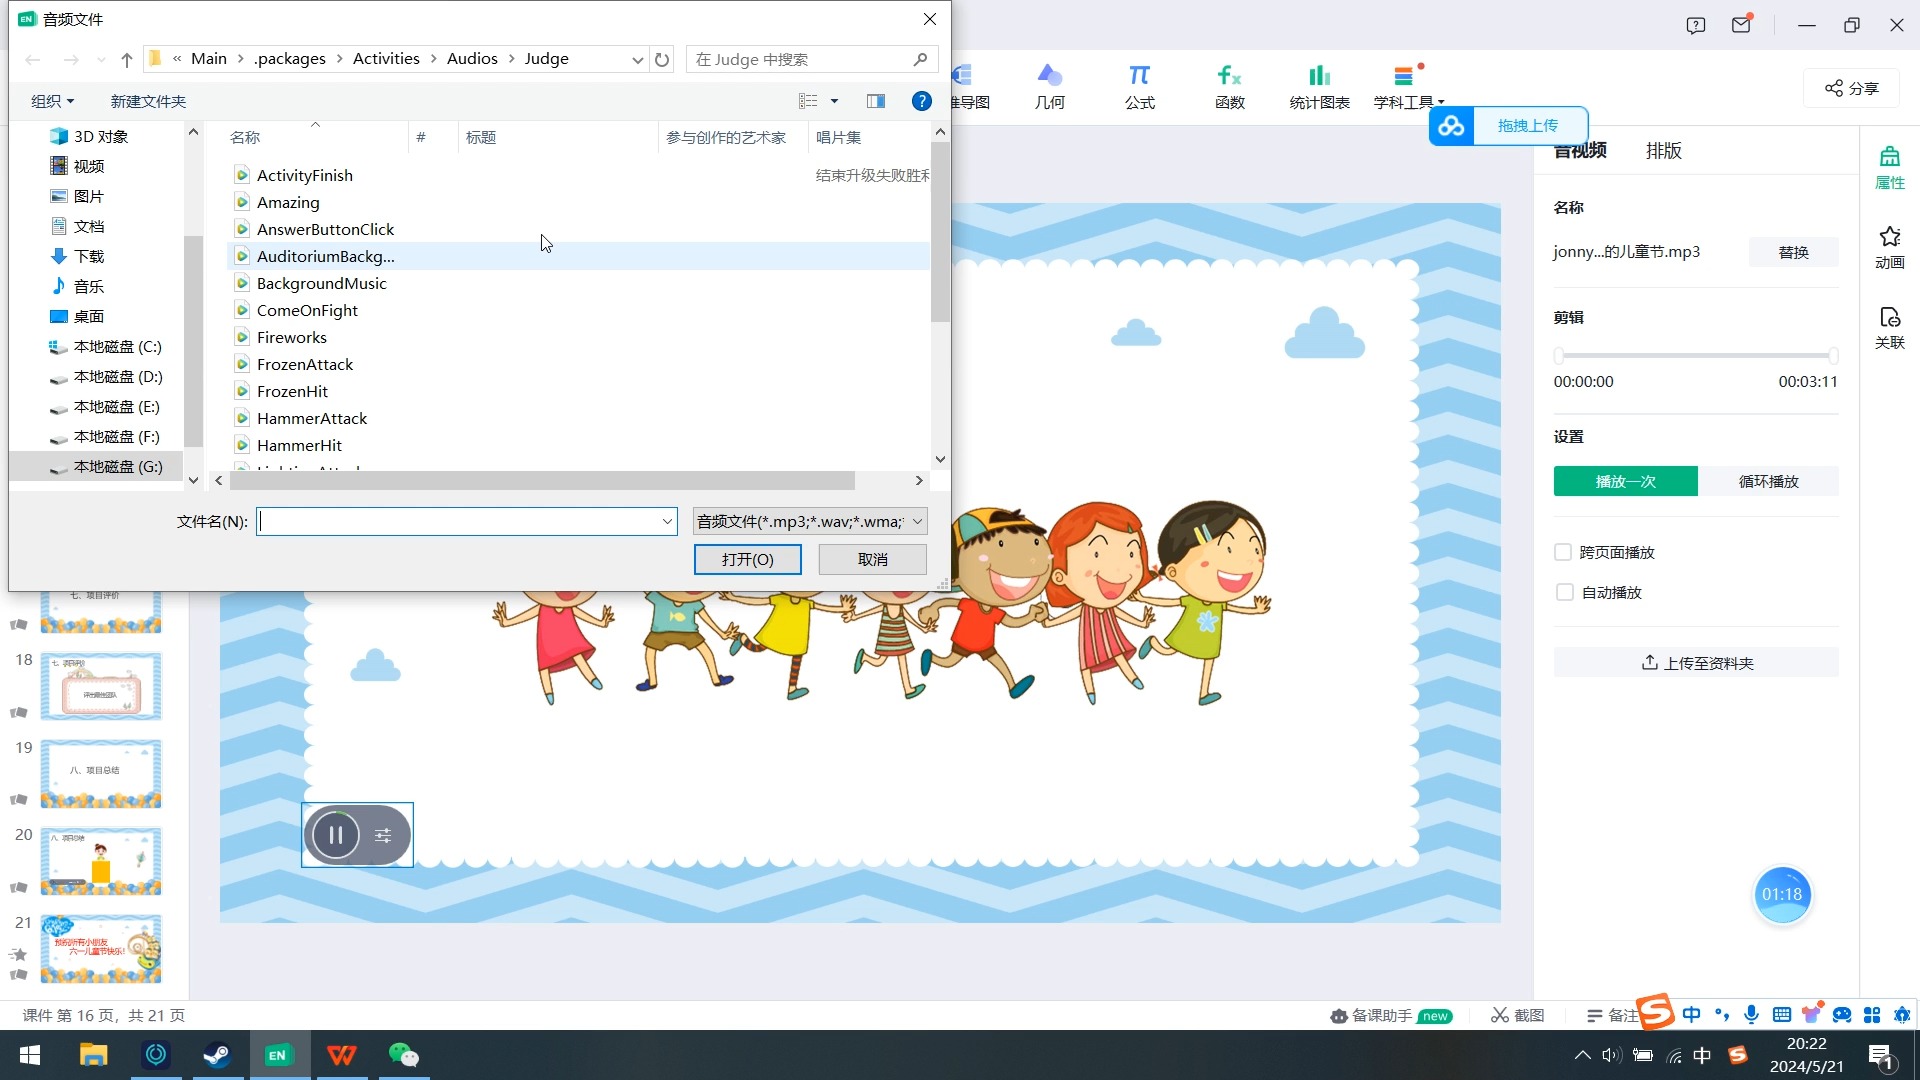Open WeChat from the taskbar
The width and height of the screenshot is (1920, 1080).
403,1055
